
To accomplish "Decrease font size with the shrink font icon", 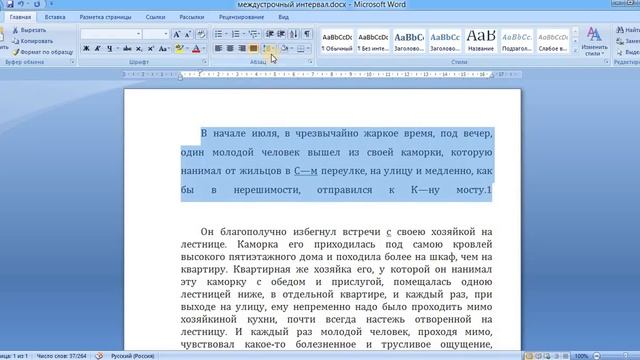I will [x=188, y=34].
